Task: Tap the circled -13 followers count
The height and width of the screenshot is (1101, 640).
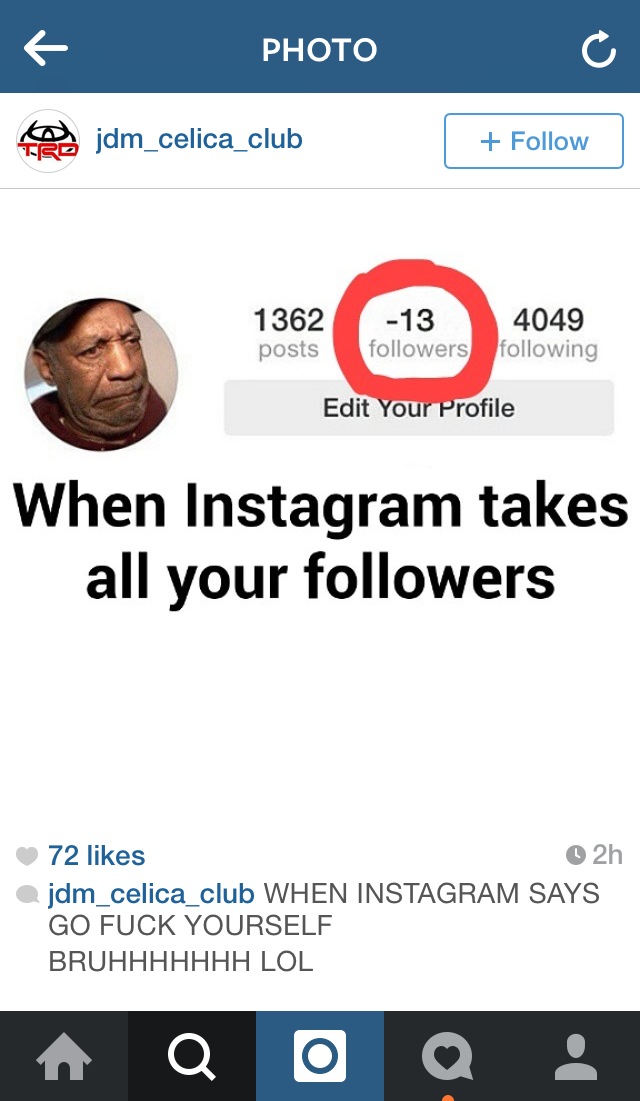Action: tap(417, 333)
